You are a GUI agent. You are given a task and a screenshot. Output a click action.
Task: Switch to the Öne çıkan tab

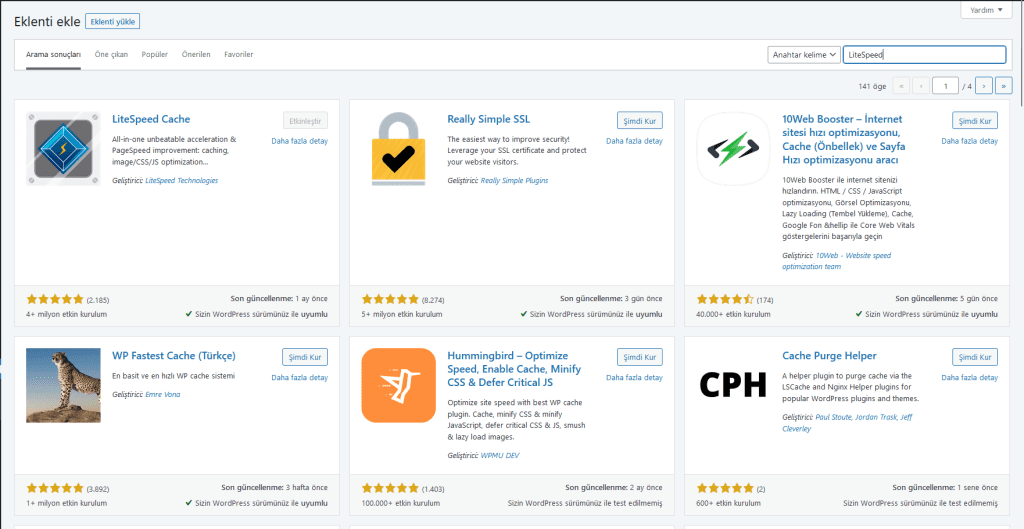[x=111, y=54]
